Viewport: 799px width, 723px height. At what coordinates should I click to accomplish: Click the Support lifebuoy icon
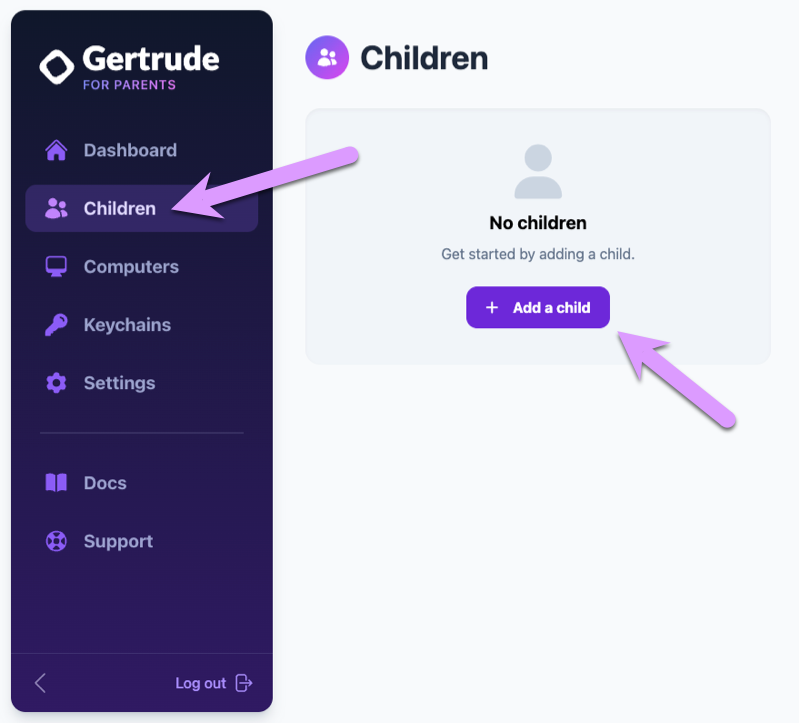tap(56, 541)
